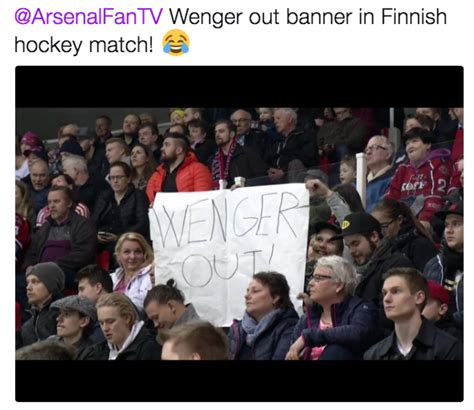Screen dimensions: 474x410
Task: Click the word "Finnish" in the tweet
Action: click(x=413, y=16)
